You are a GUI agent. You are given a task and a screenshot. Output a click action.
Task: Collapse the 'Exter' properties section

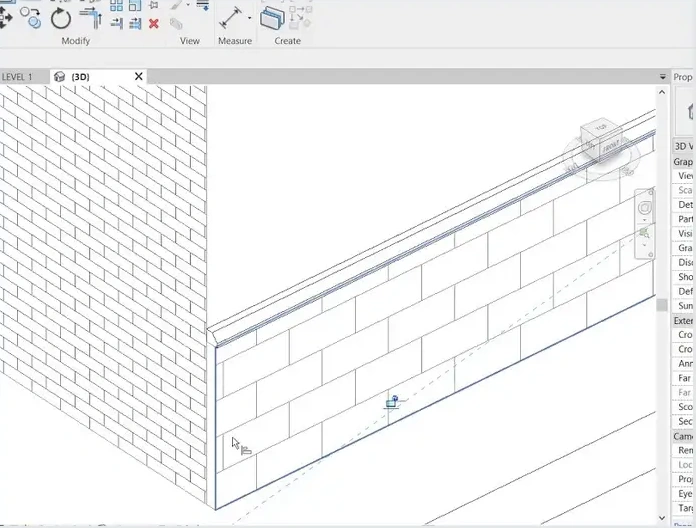[684, 320]
